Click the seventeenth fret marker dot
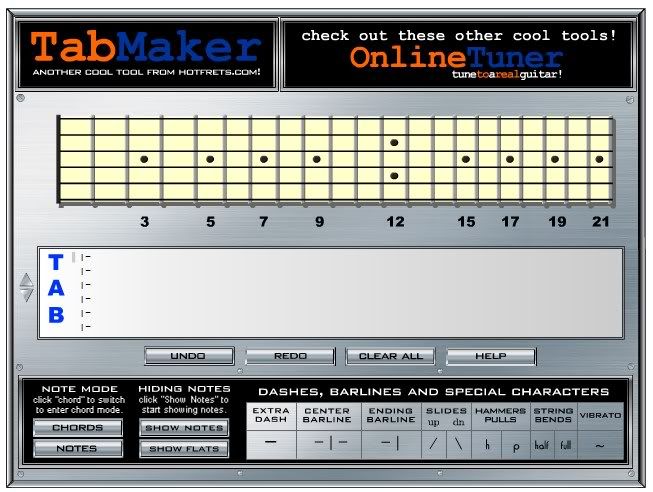Viewport: 653px width, 492px height. tap(510, 159)
